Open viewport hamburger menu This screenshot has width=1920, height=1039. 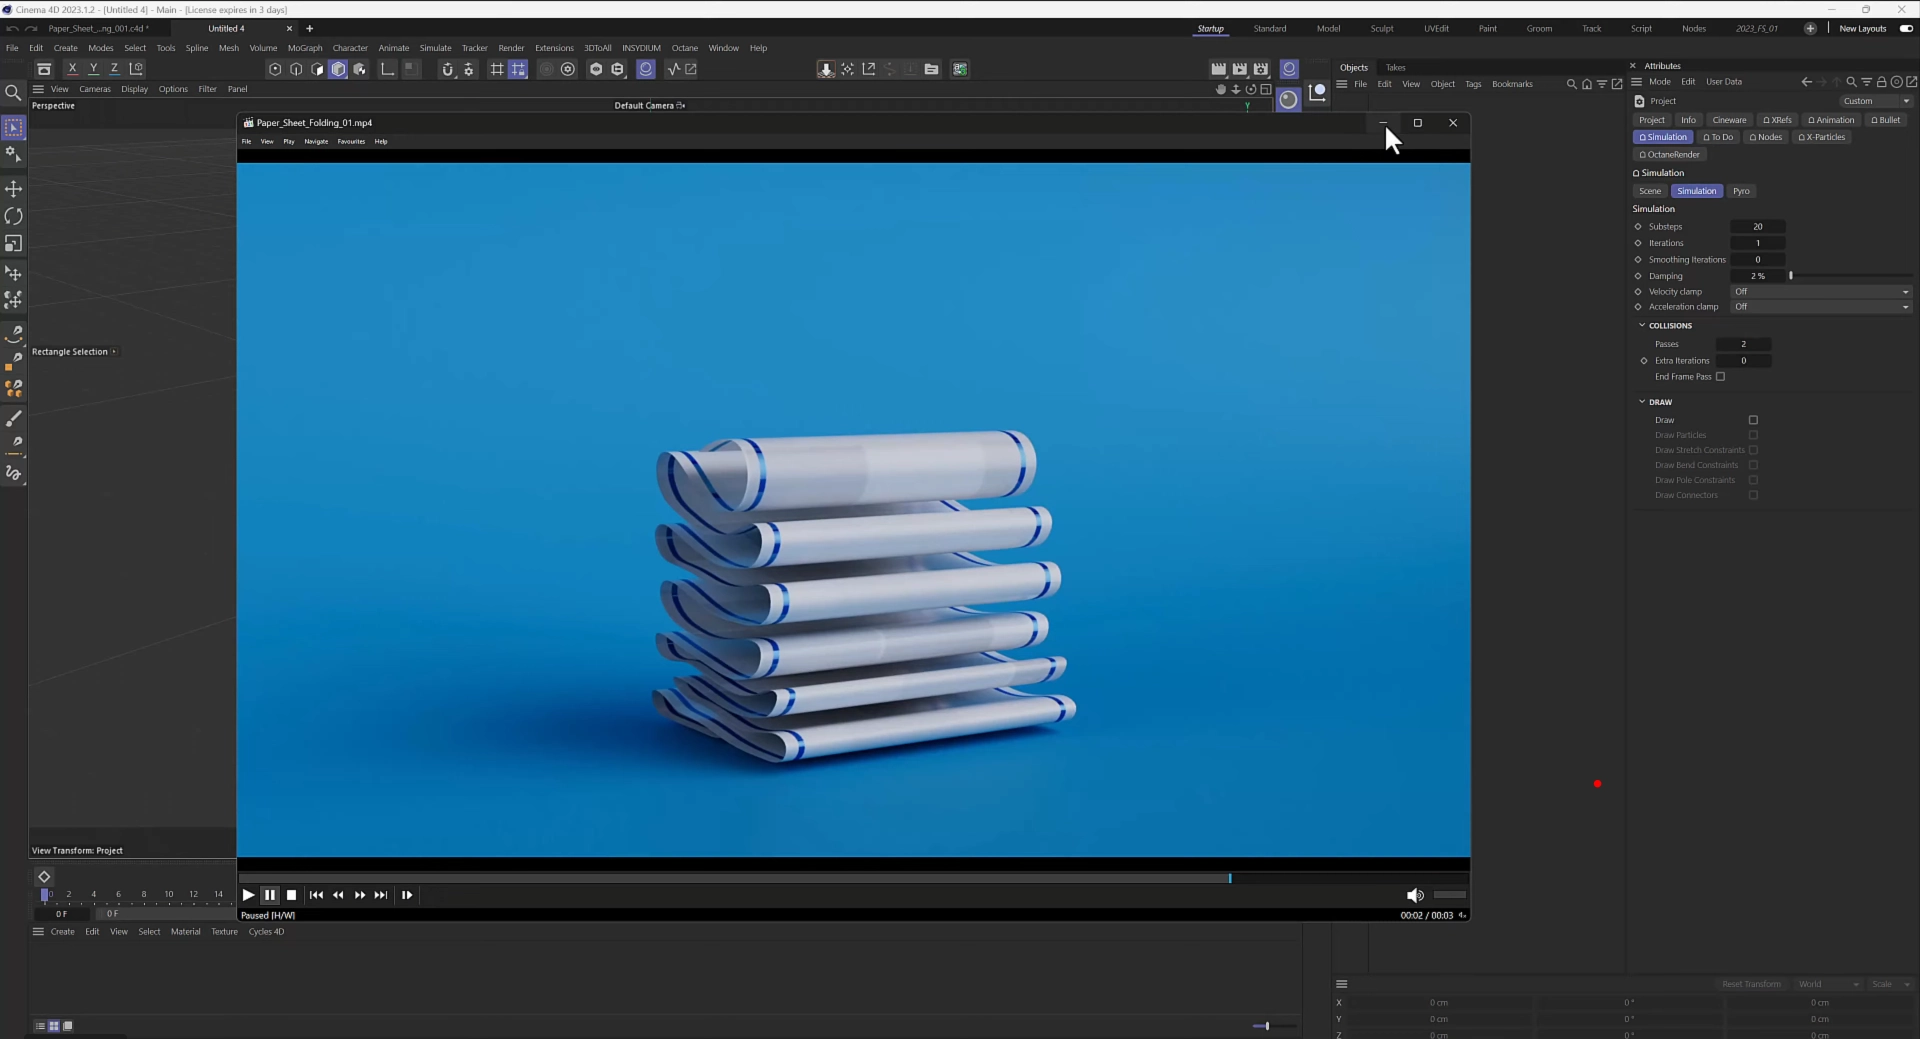(x=38, y=89)
